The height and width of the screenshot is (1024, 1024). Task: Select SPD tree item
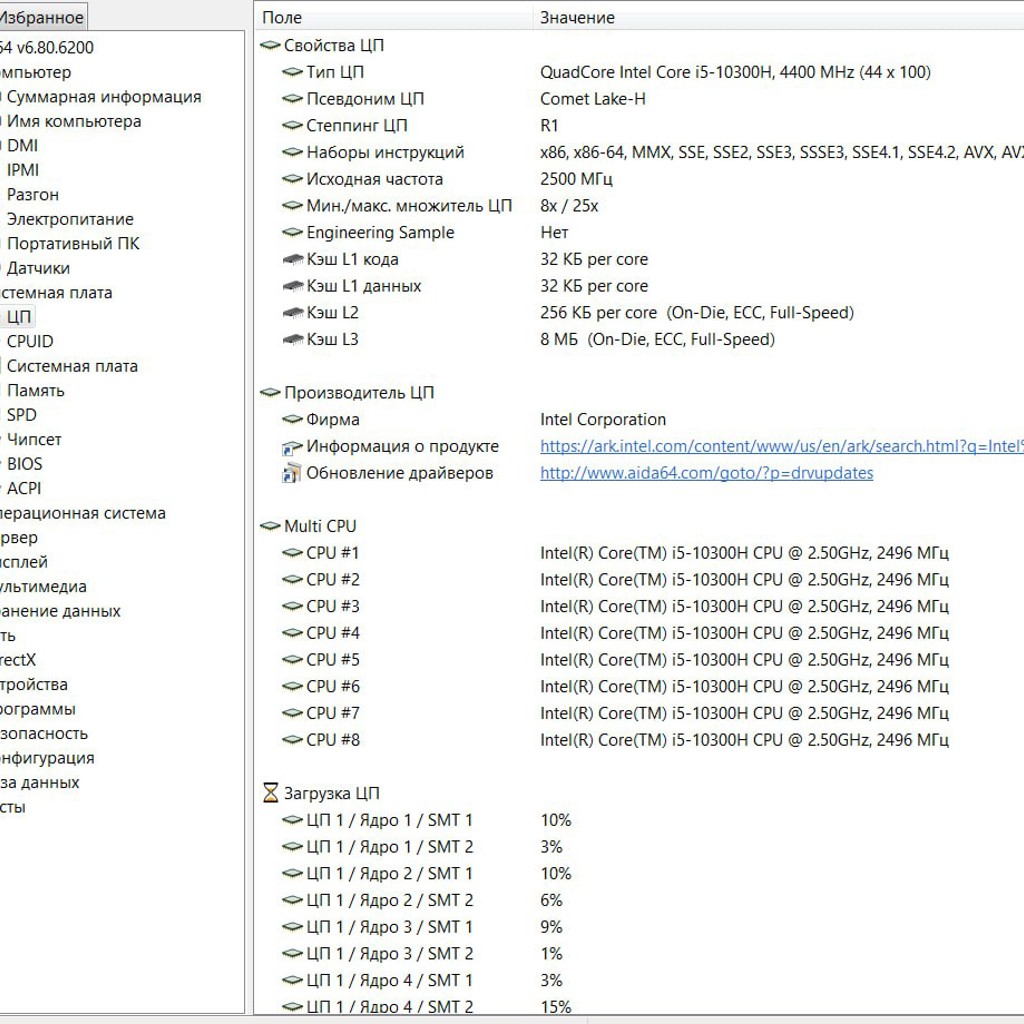pyautogui.click(x=22, y=415)
